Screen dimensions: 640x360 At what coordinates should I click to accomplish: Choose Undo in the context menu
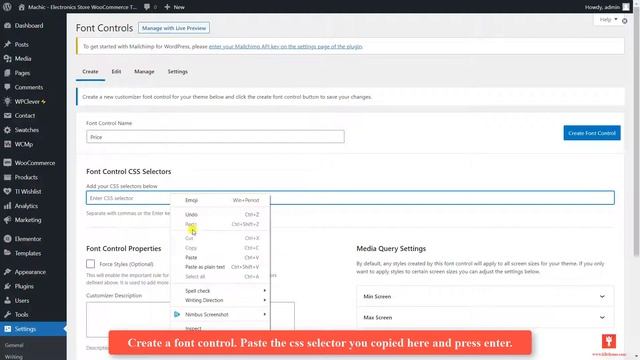point(220,214)
